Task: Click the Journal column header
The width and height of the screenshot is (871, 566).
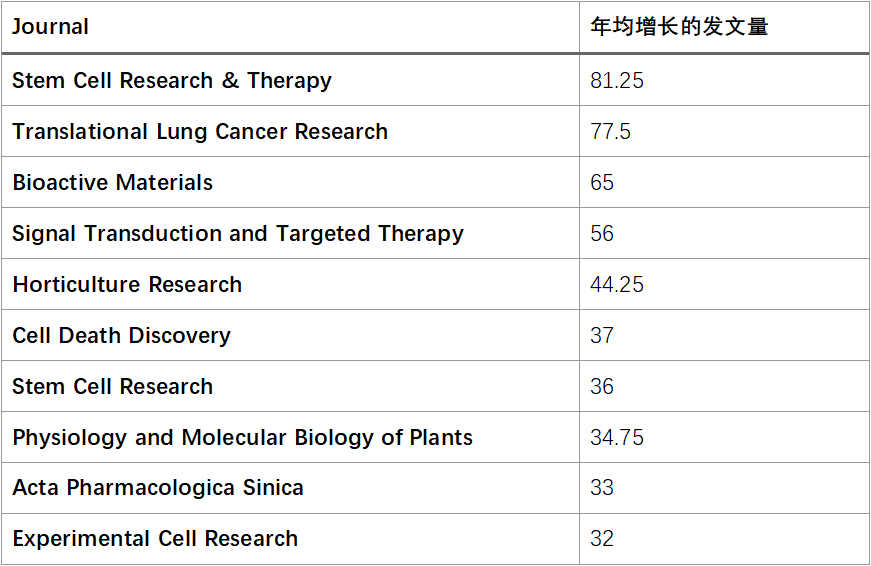Action: [x=290, y=27]
